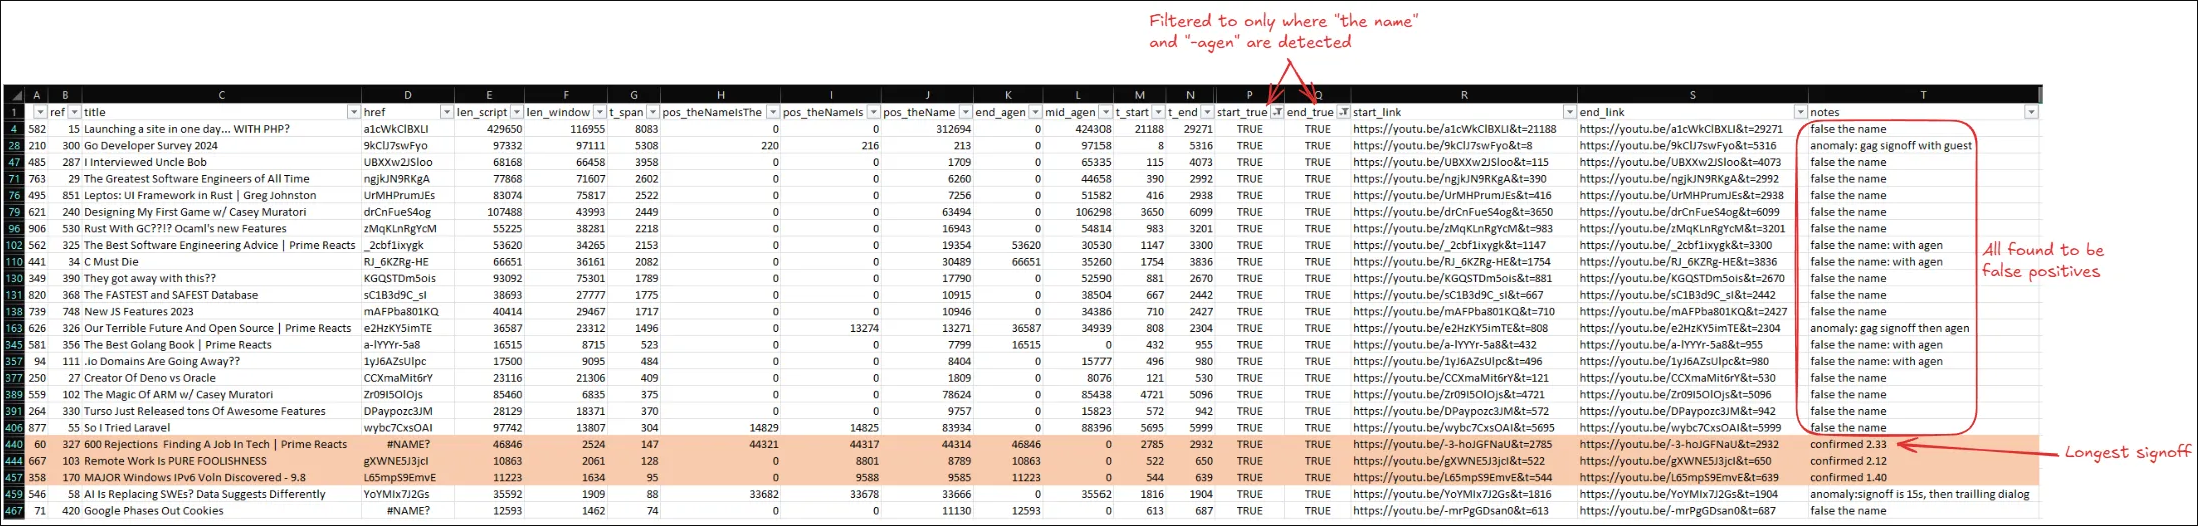Select href cell 'ngjkJN9RKgA'
The width and height of the screenshot is (2198, 526).
pyautogui.click(x=408, y=179)
